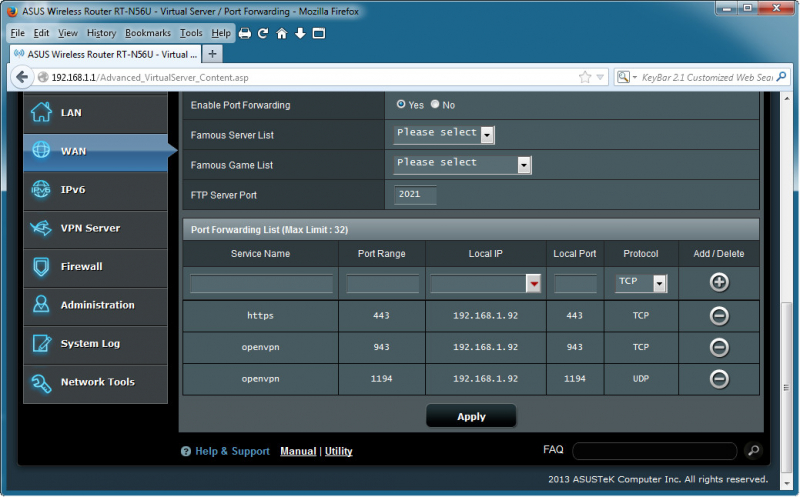Bookmark this page with the star icon
The height and width of the screenshot is (497, 800).
(x=584, y=77)
